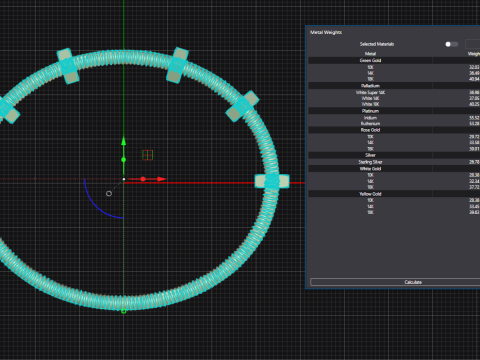
Task: Select the White 18K palladium row
Action: 394,104
